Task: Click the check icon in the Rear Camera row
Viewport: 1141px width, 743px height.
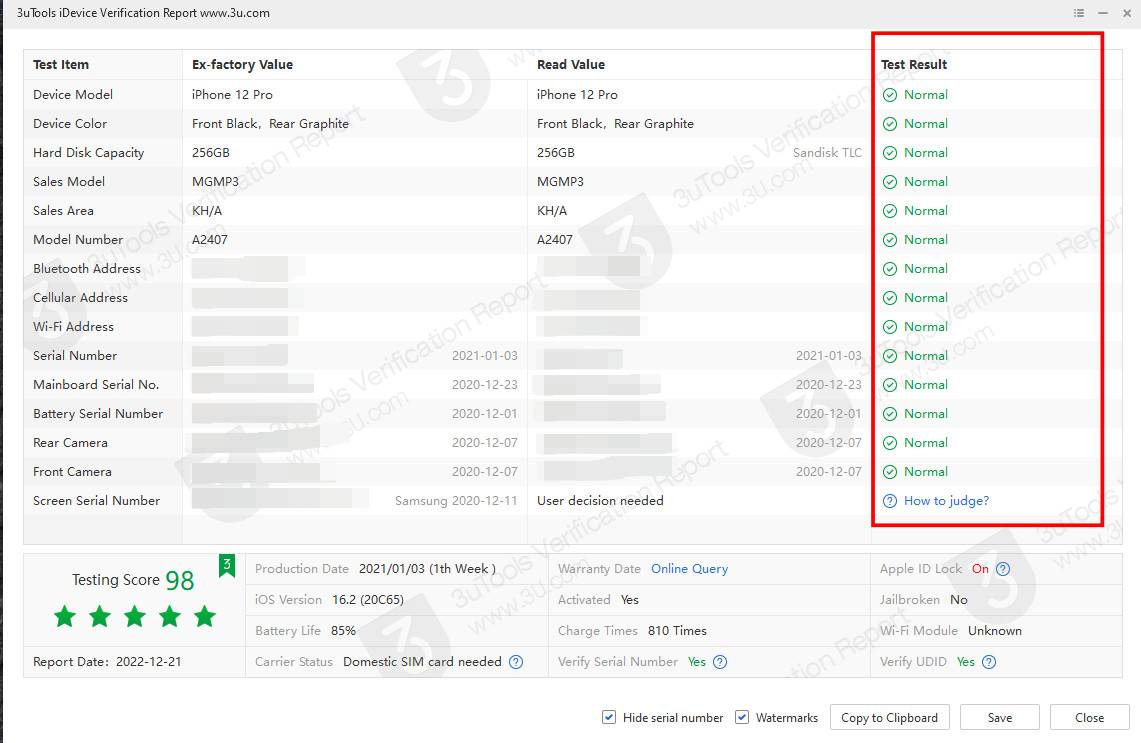Action: click(x=889, y=443)
